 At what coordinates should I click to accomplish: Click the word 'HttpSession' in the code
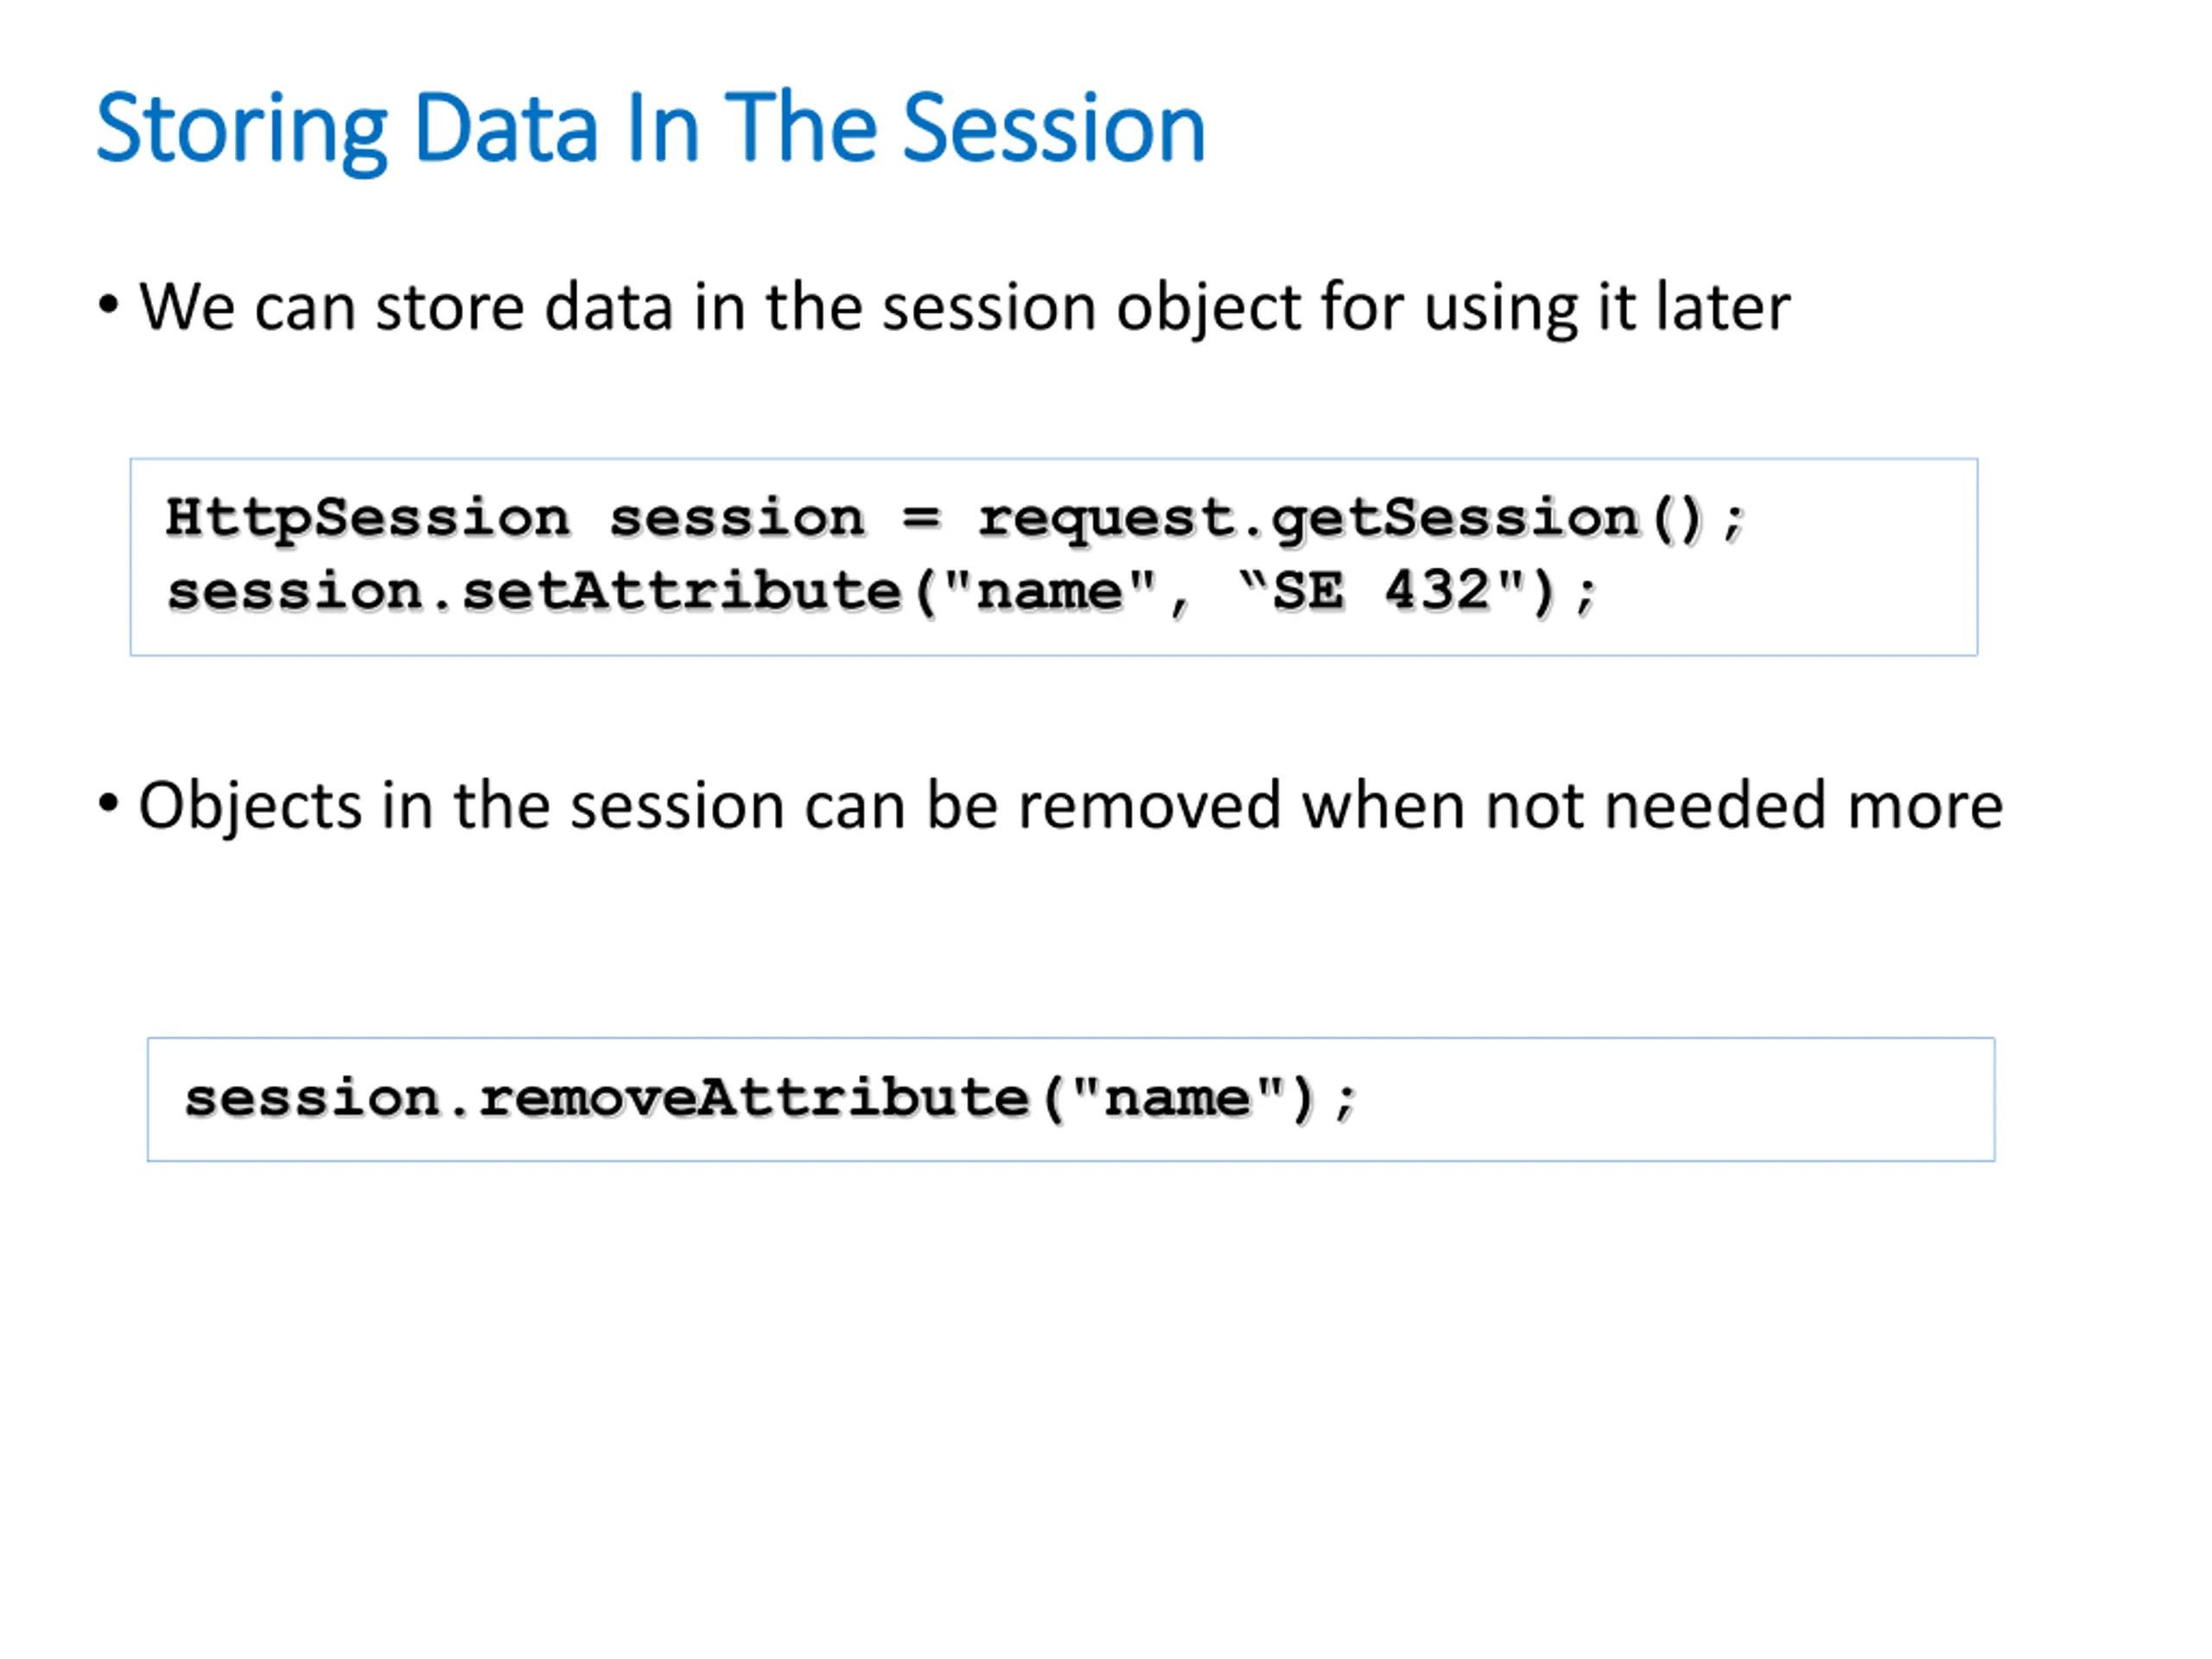coord(367,518)
